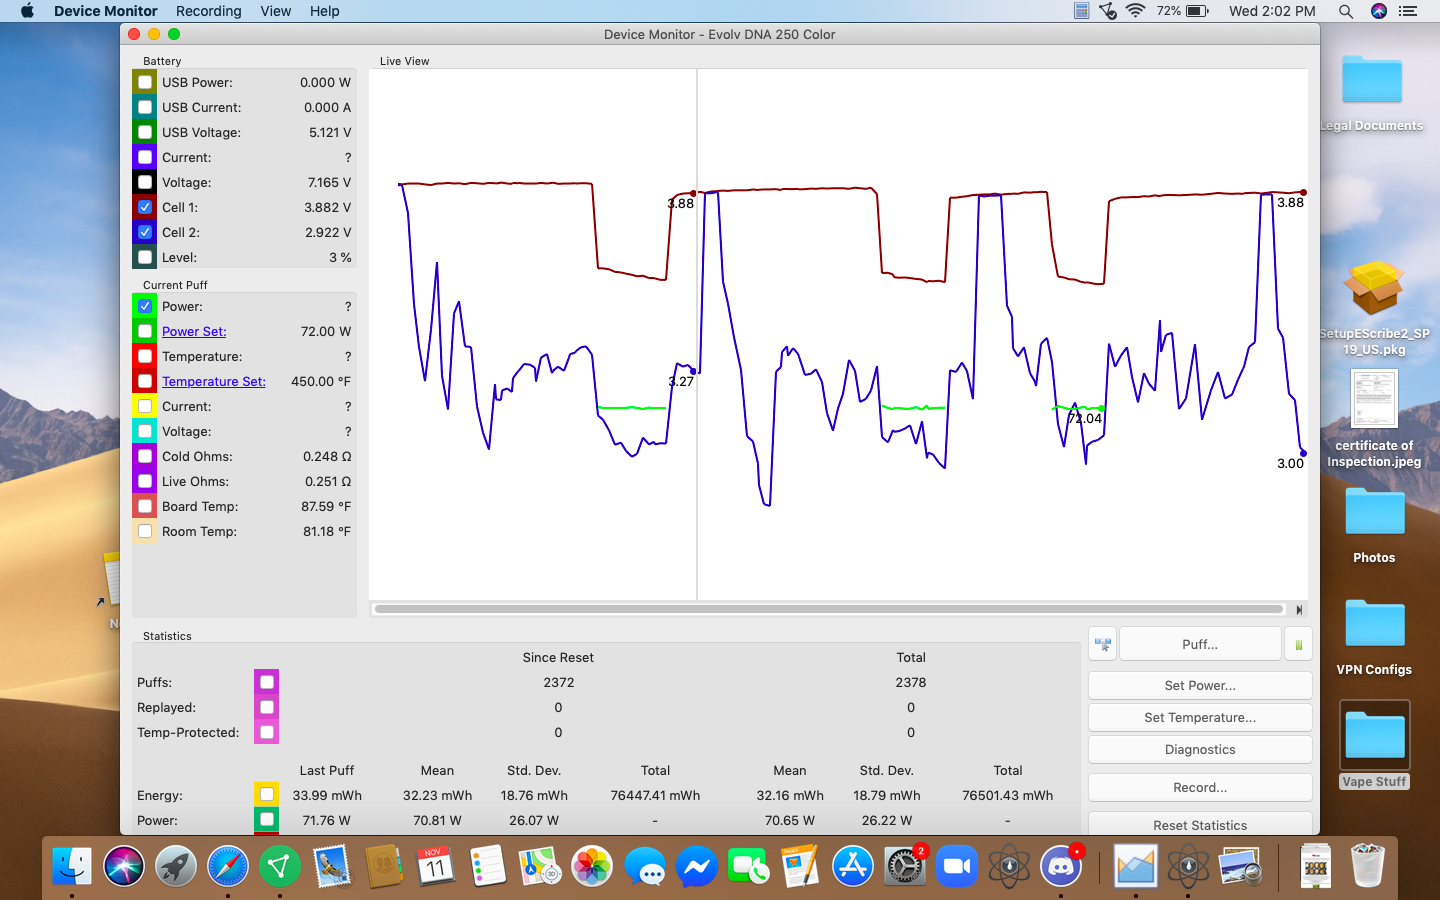
Task: Open the View menu
Action: (275, 11)
